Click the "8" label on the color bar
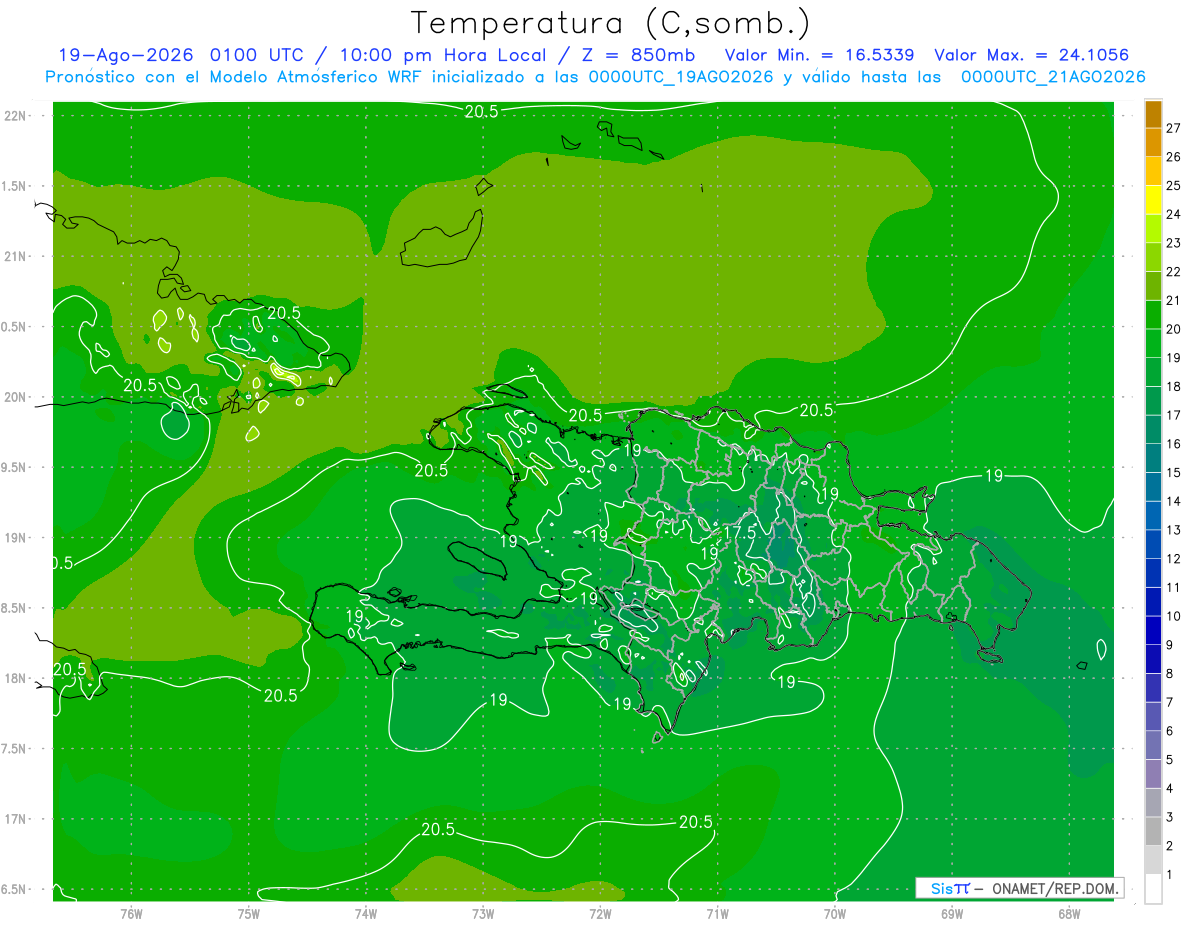This screenshot has width=1200, height=927. (x=1170, y=674)
